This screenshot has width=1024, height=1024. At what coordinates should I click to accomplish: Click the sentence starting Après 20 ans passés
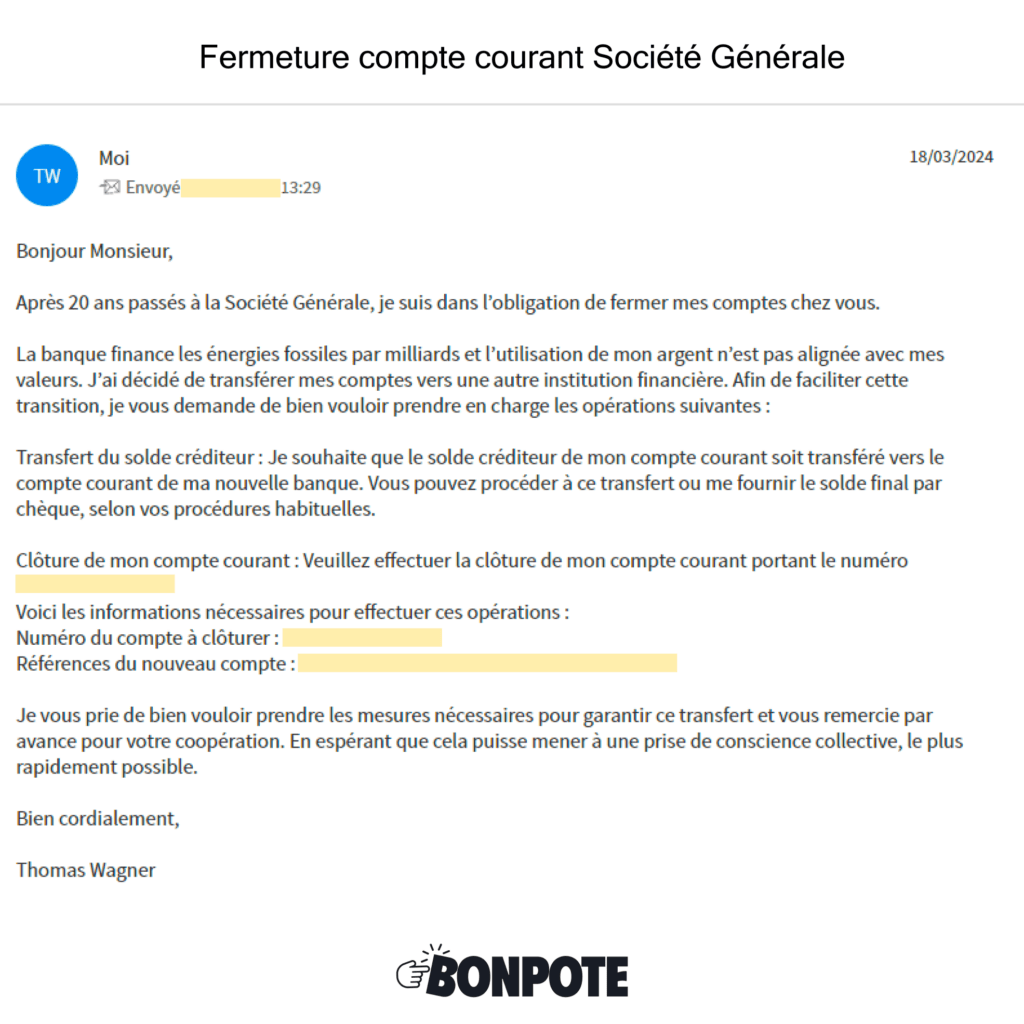pos(448,303)
